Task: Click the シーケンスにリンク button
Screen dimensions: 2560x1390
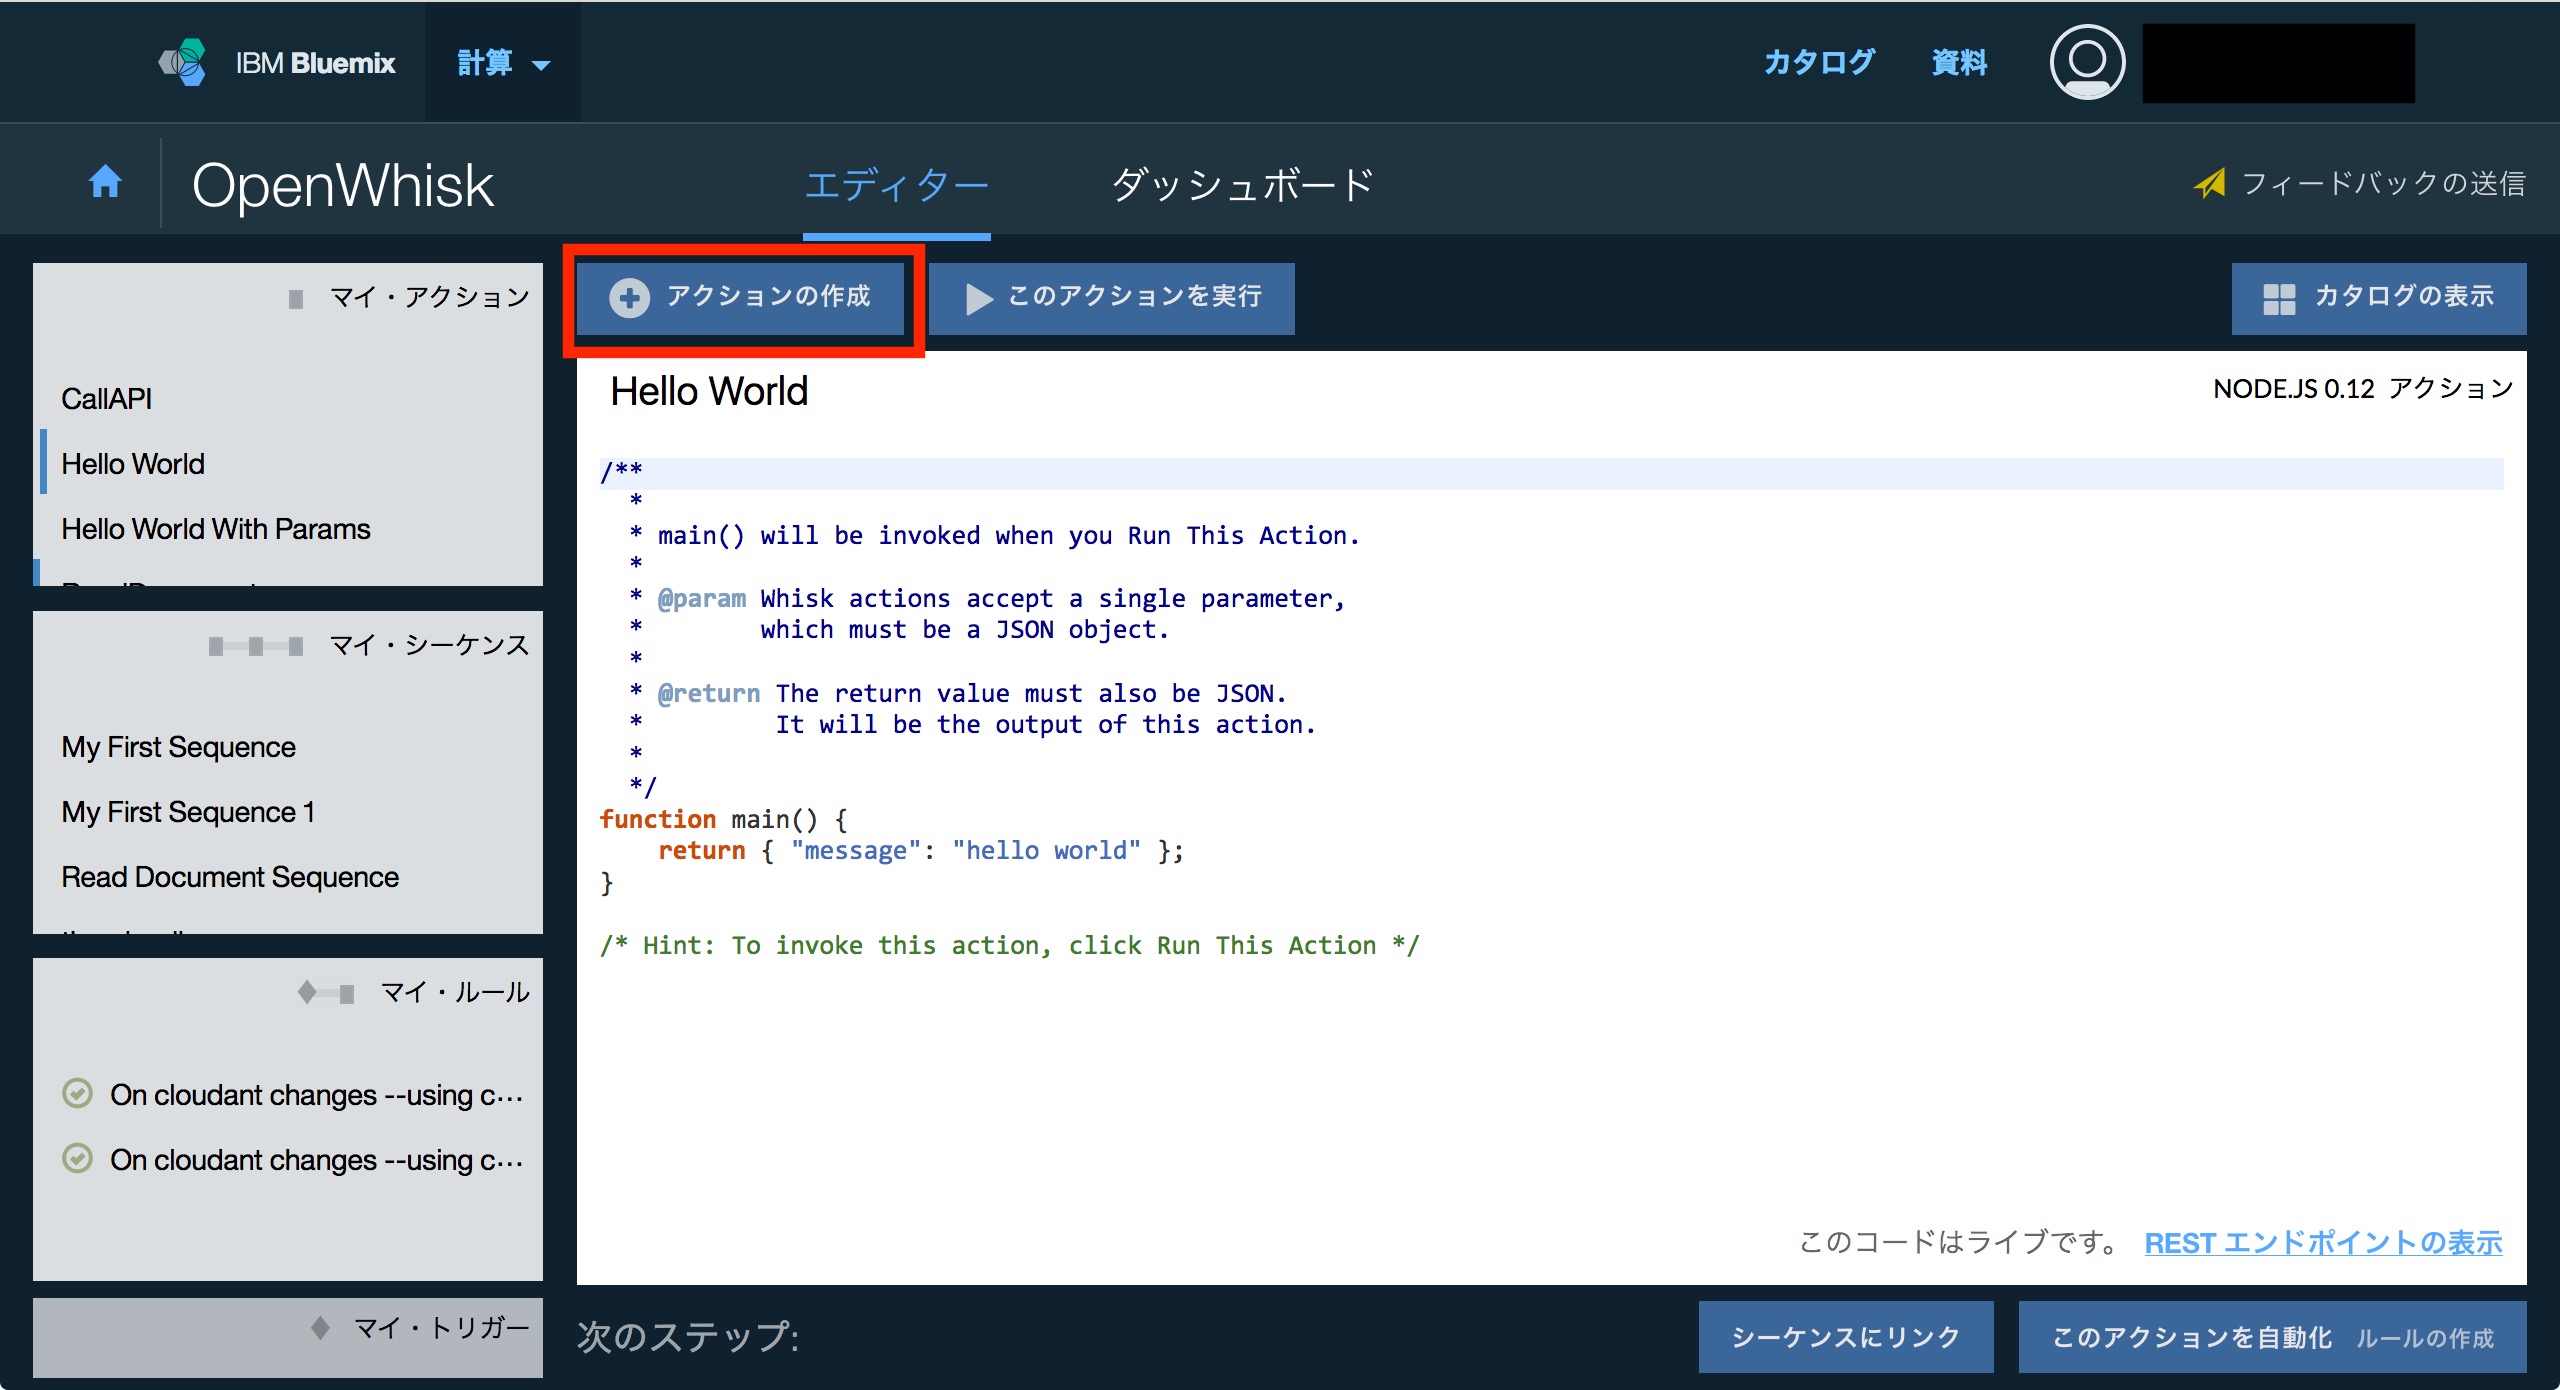Action: click(1846, 1337)
